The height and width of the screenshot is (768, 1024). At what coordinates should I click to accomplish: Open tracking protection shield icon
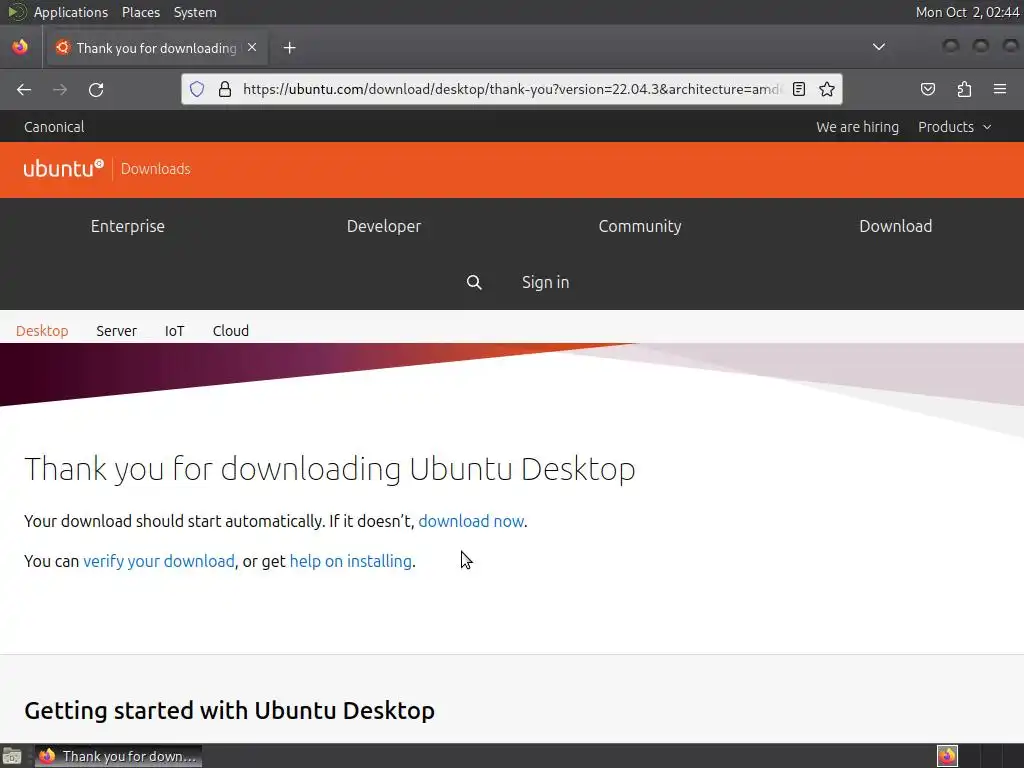coord(197,89)
